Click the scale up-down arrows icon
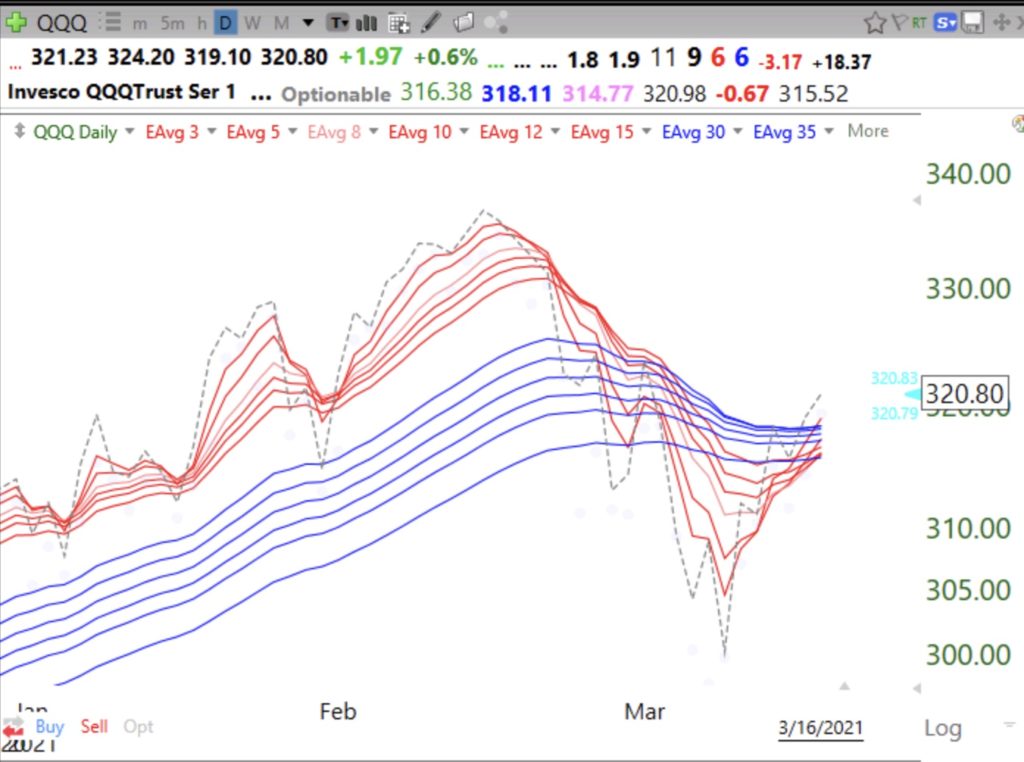Screen dimensions: 1024x762 pos(20,131)
